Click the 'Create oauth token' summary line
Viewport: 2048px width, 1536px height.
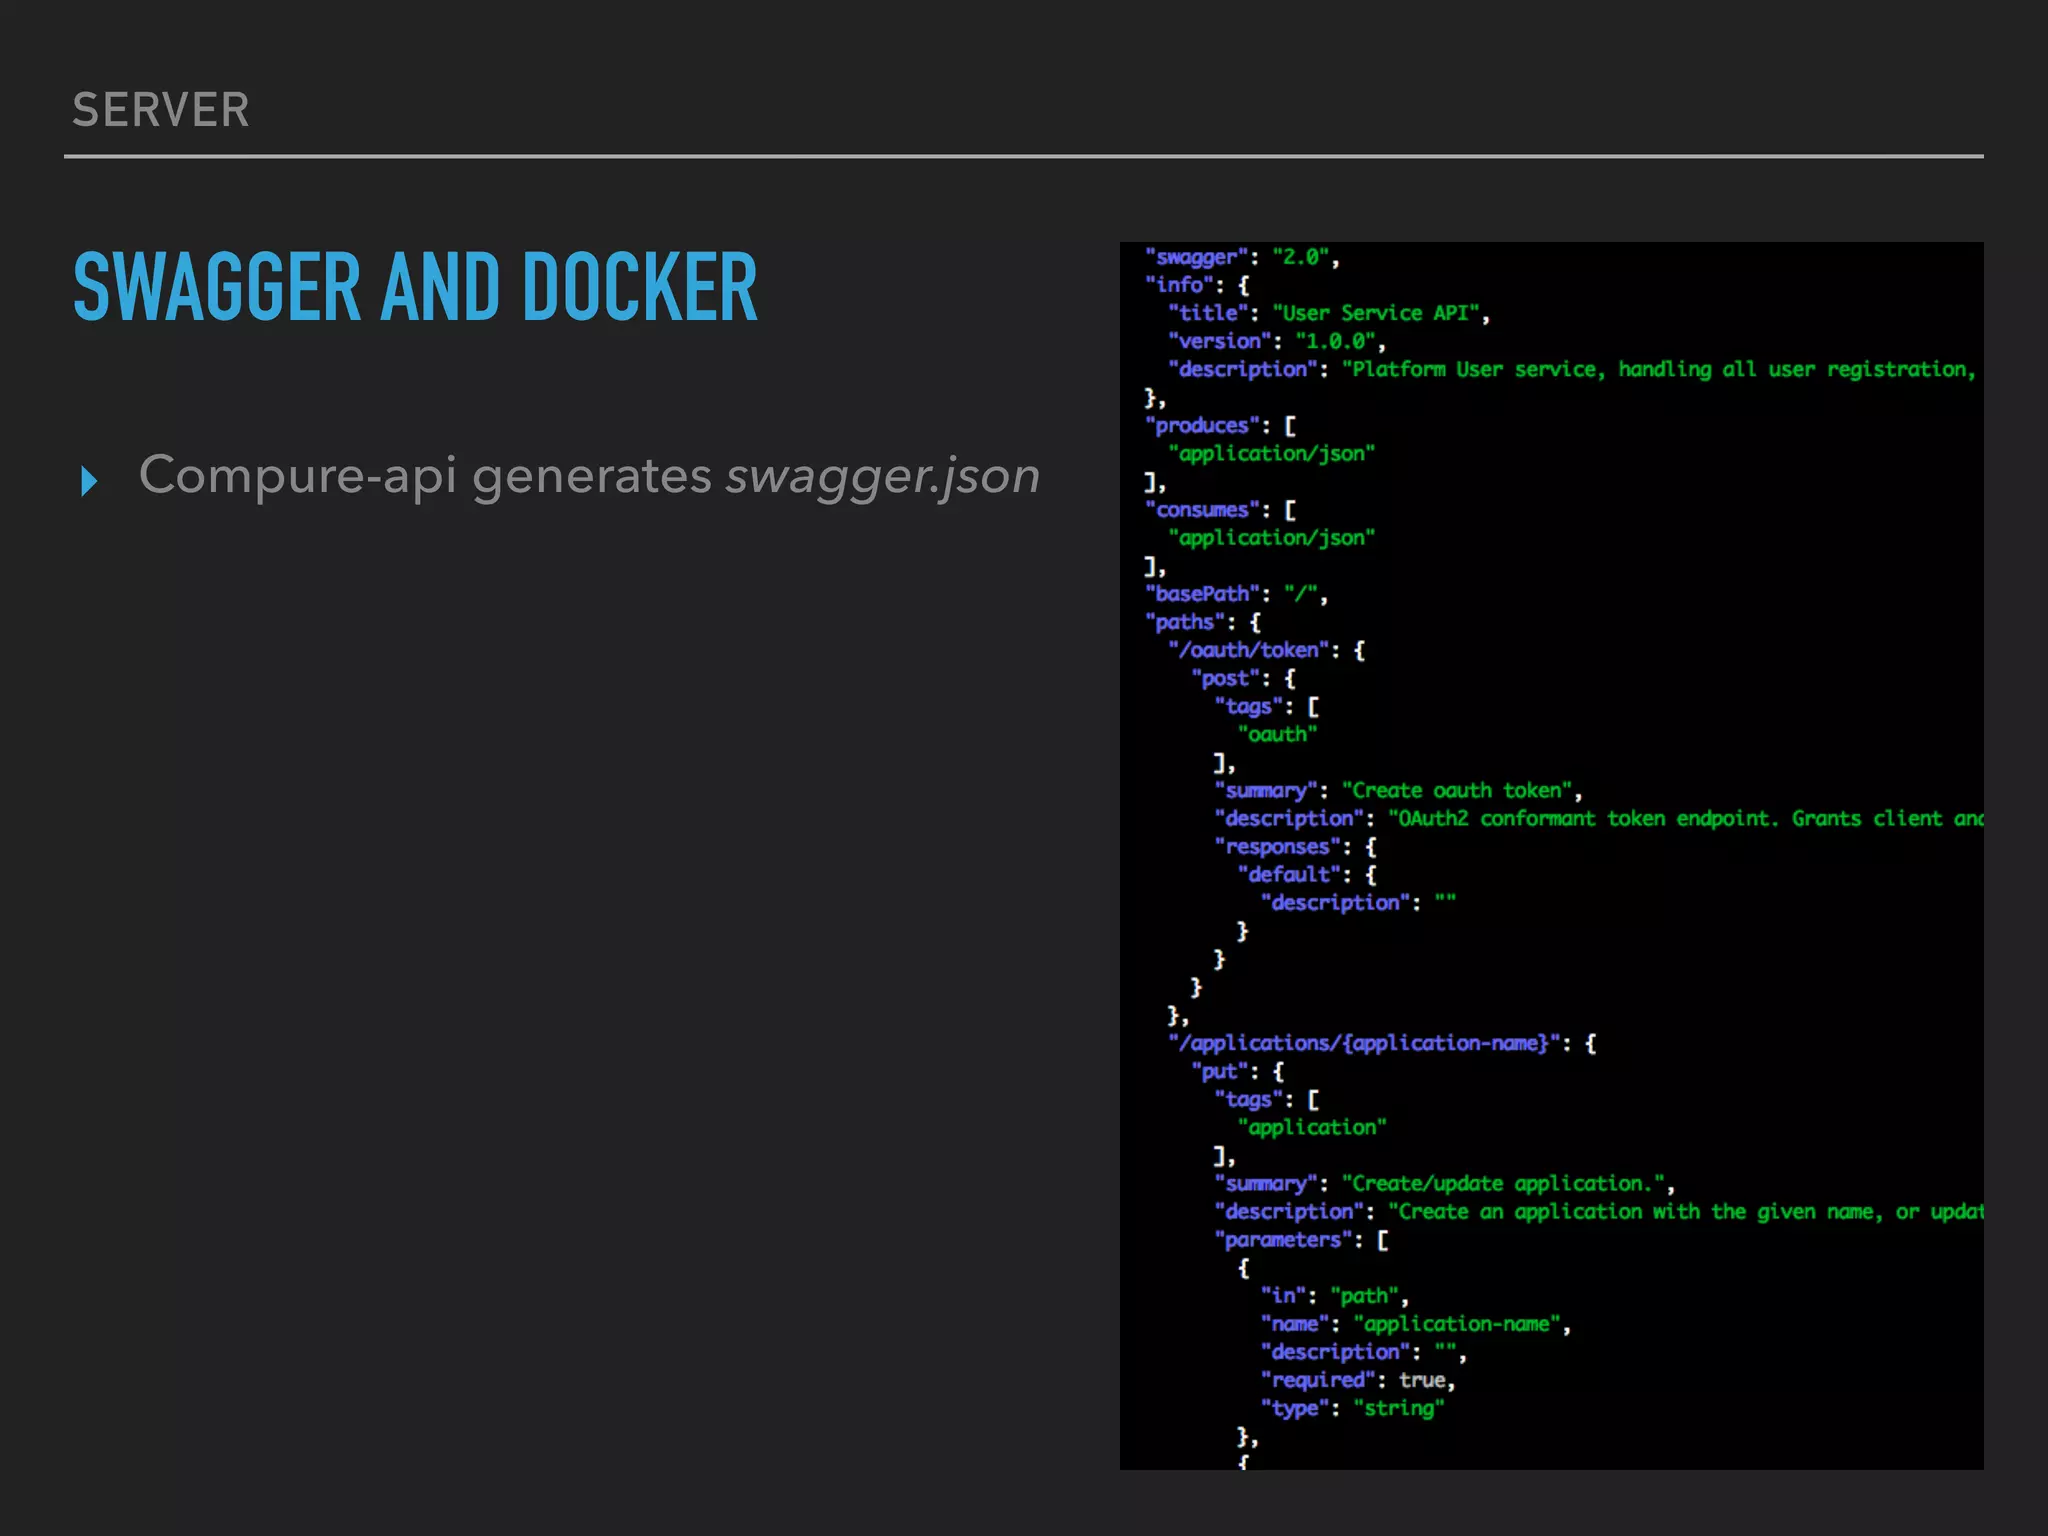(x=1399, y=790)
